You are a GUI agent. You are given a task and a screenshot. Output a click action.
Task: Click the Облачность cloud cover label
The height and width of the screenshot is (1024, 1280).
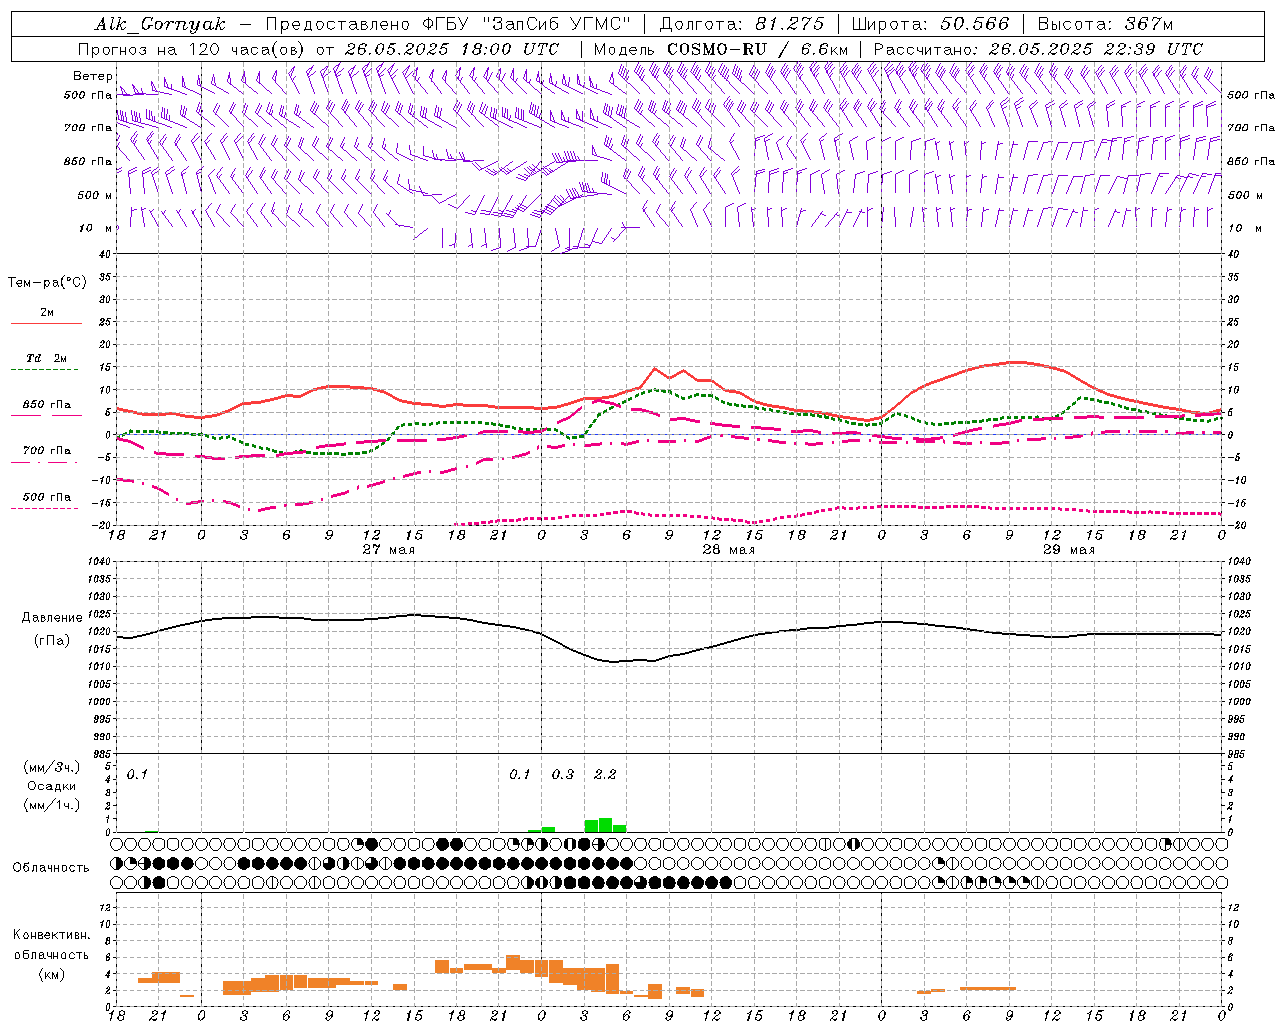(50, 867)
